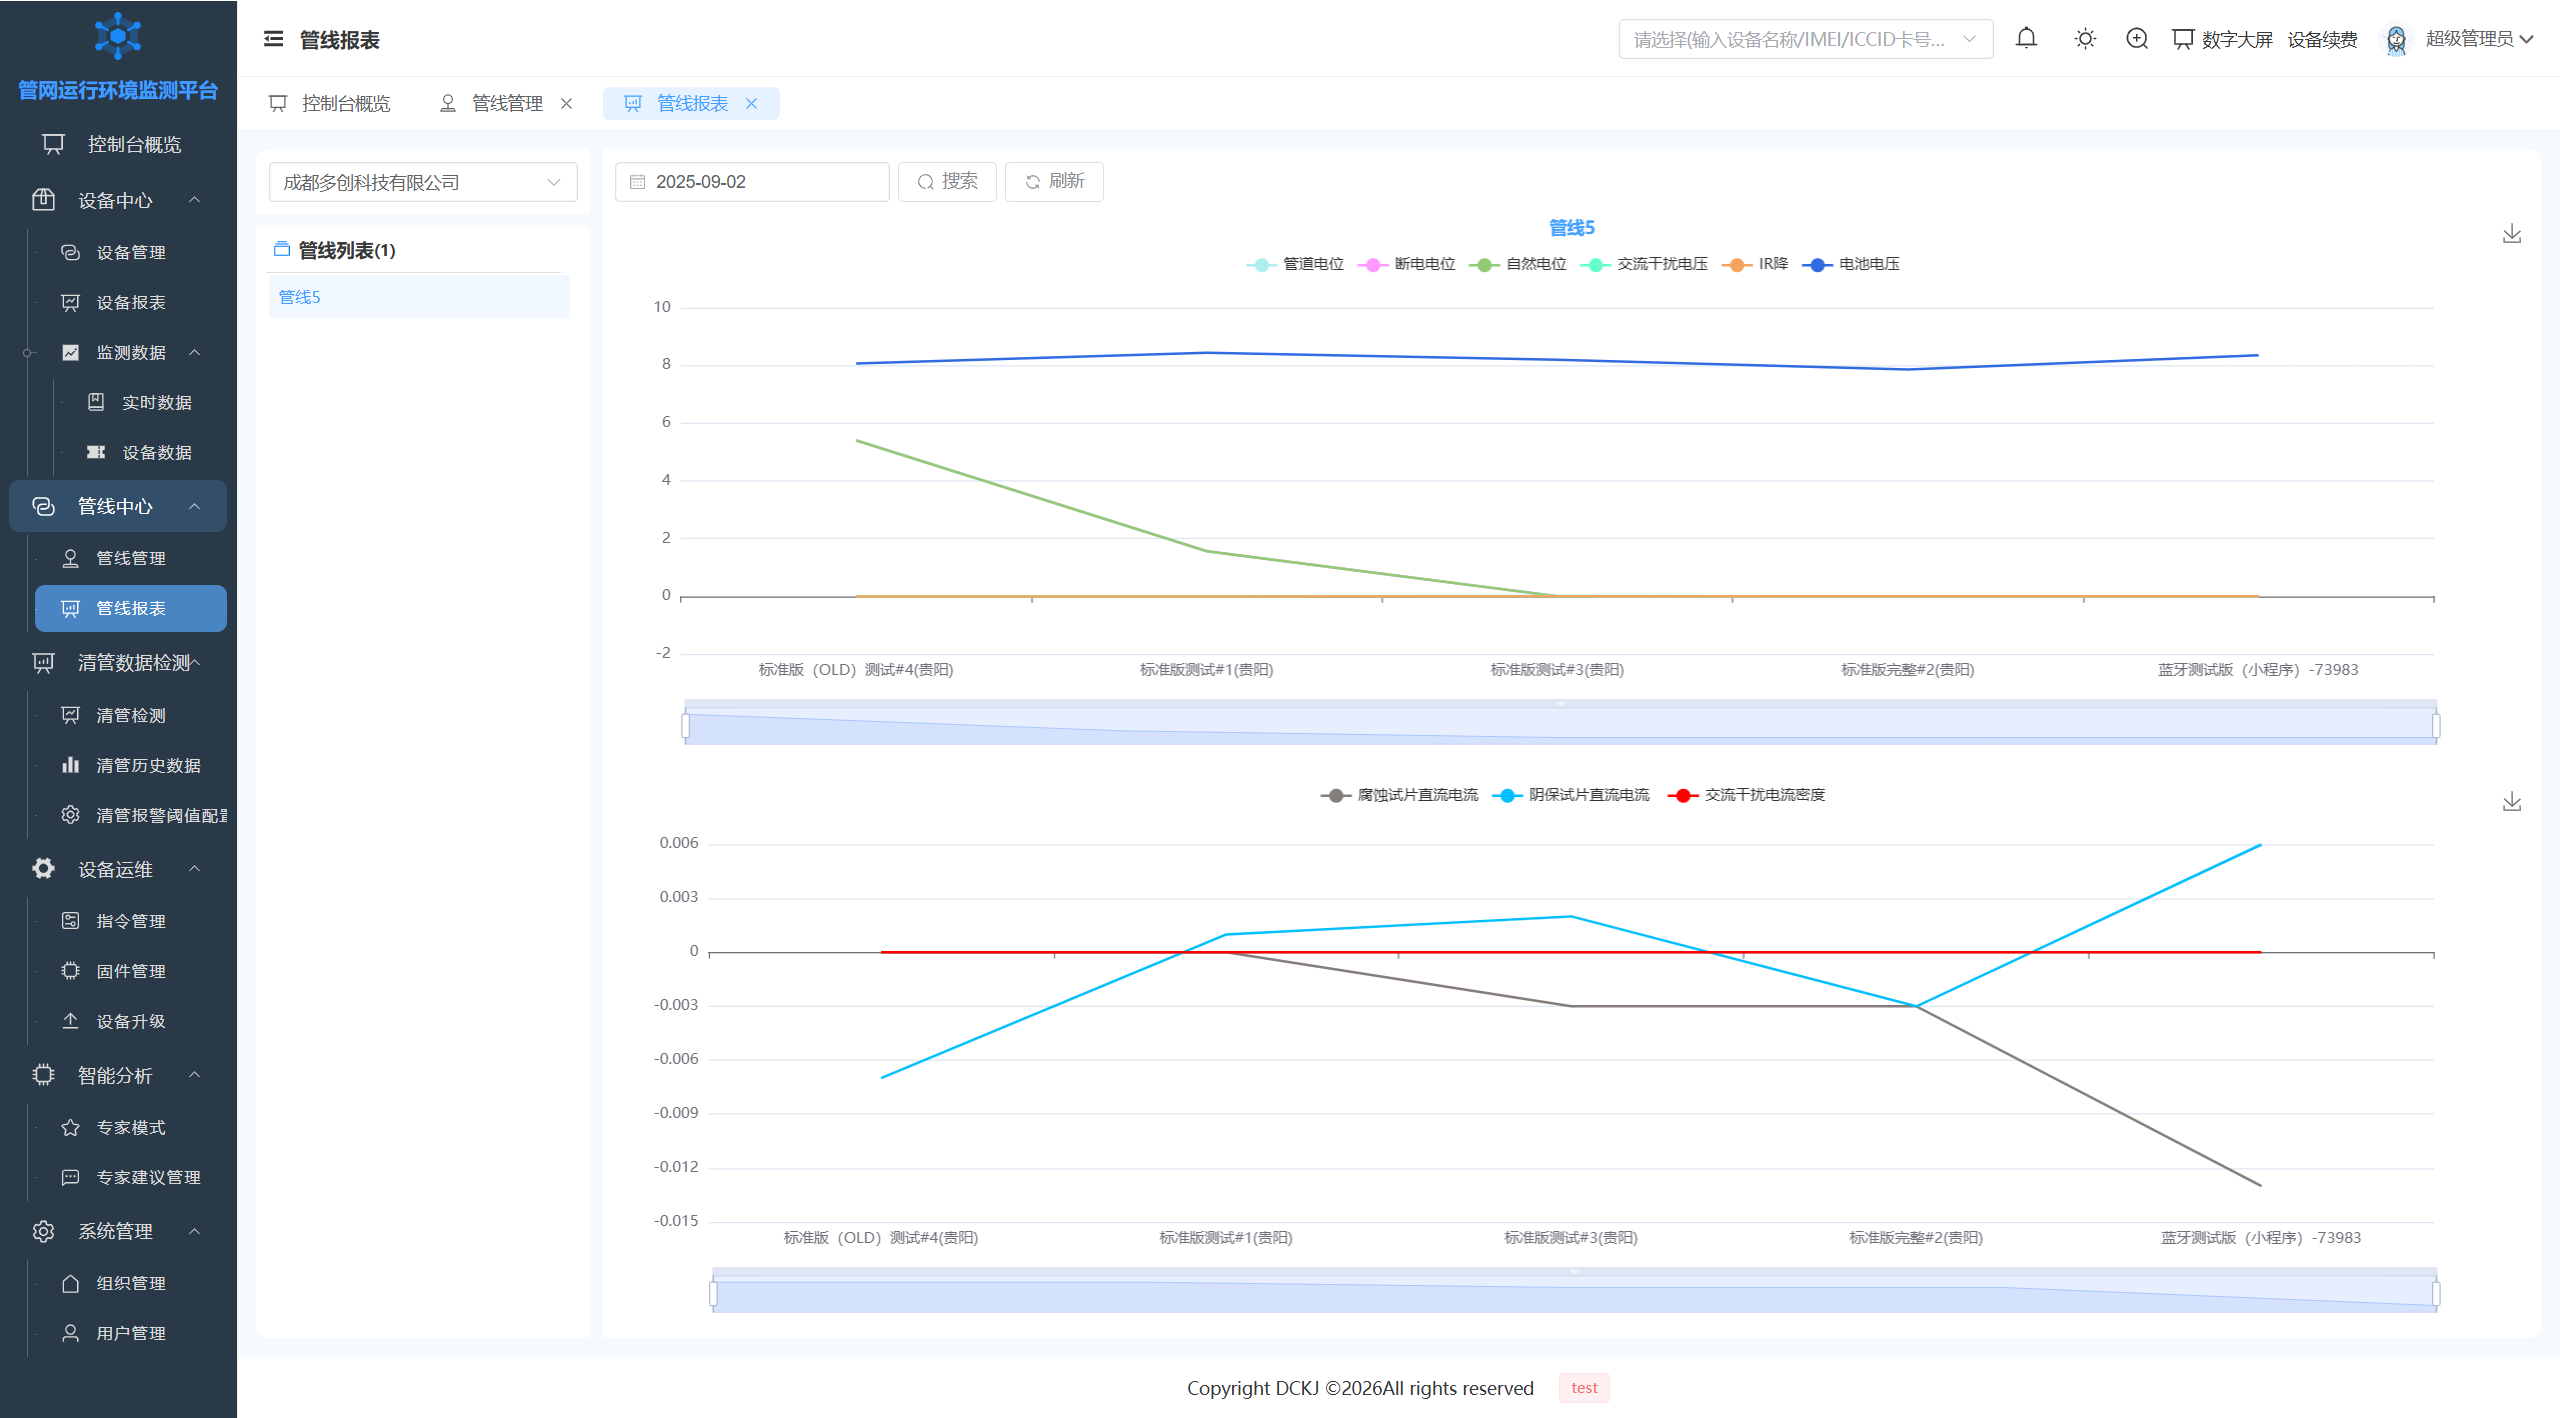Viewport: 2560px width, 1418px height.
Task: Close the 管线报表 tab
Action: tap(752, 104)
